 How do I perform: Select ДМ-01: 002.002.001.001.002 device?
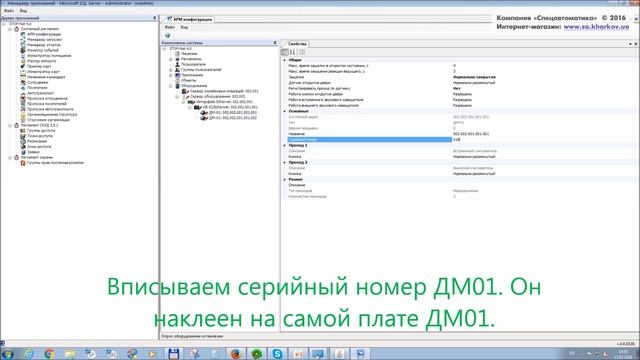coord(233,118)
